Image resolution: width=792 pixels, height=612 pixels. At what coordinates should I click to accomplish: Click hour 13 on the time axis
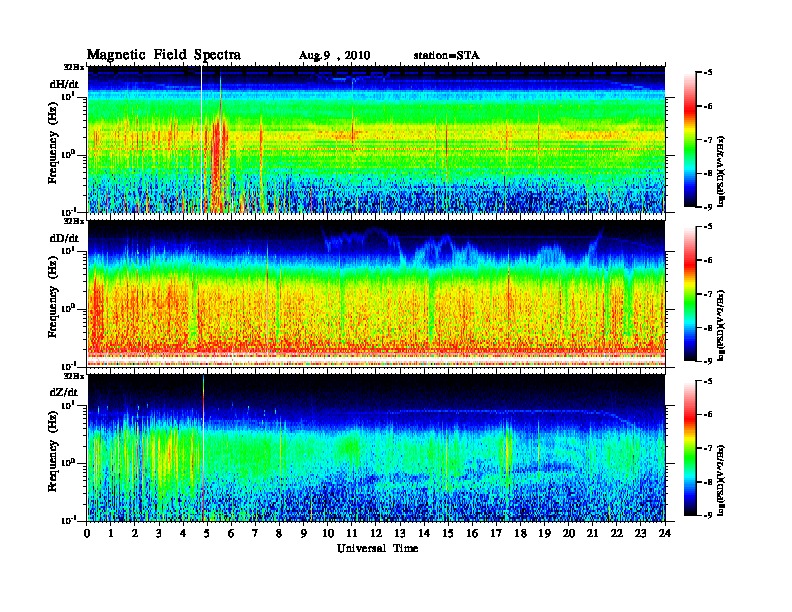pos(401,533)
